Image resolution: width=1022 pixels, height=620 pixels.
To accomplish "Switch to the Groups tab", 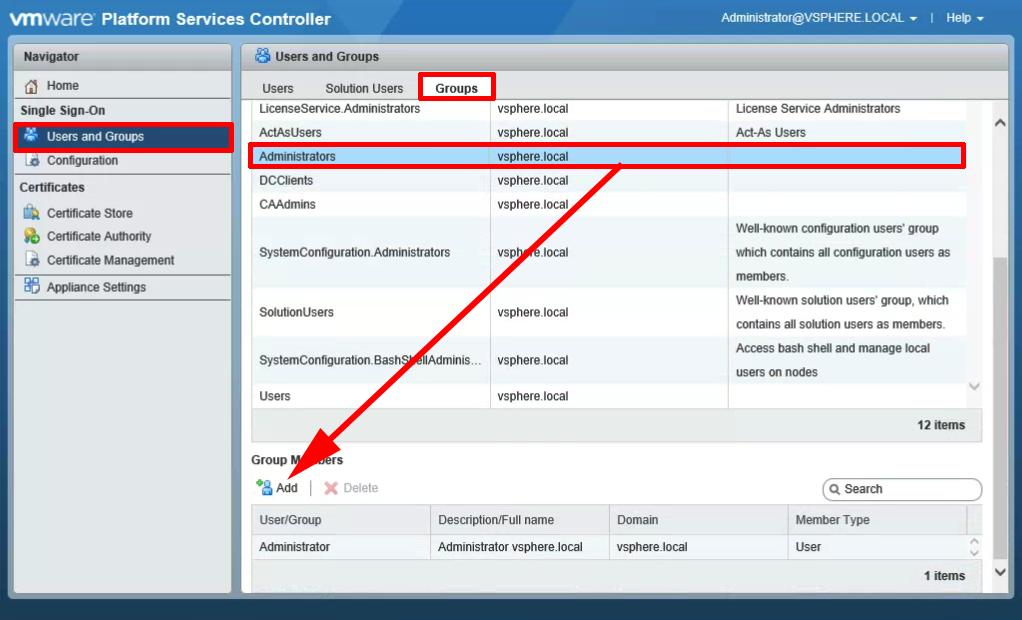I will coord(456,88).
